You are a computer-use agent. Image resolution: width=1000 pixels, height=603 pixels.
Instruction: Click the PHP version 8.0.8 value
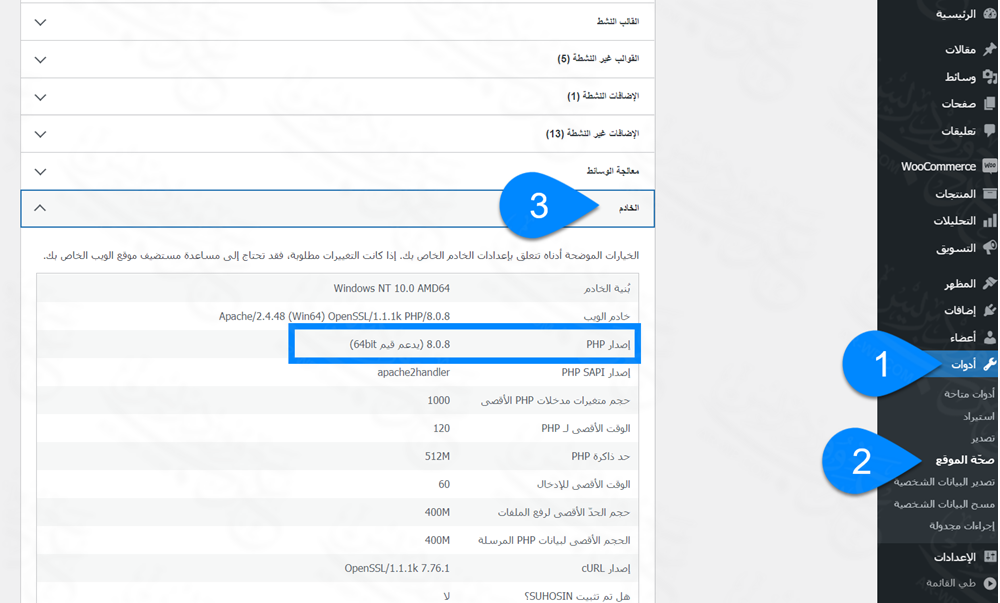coord(399,344)
